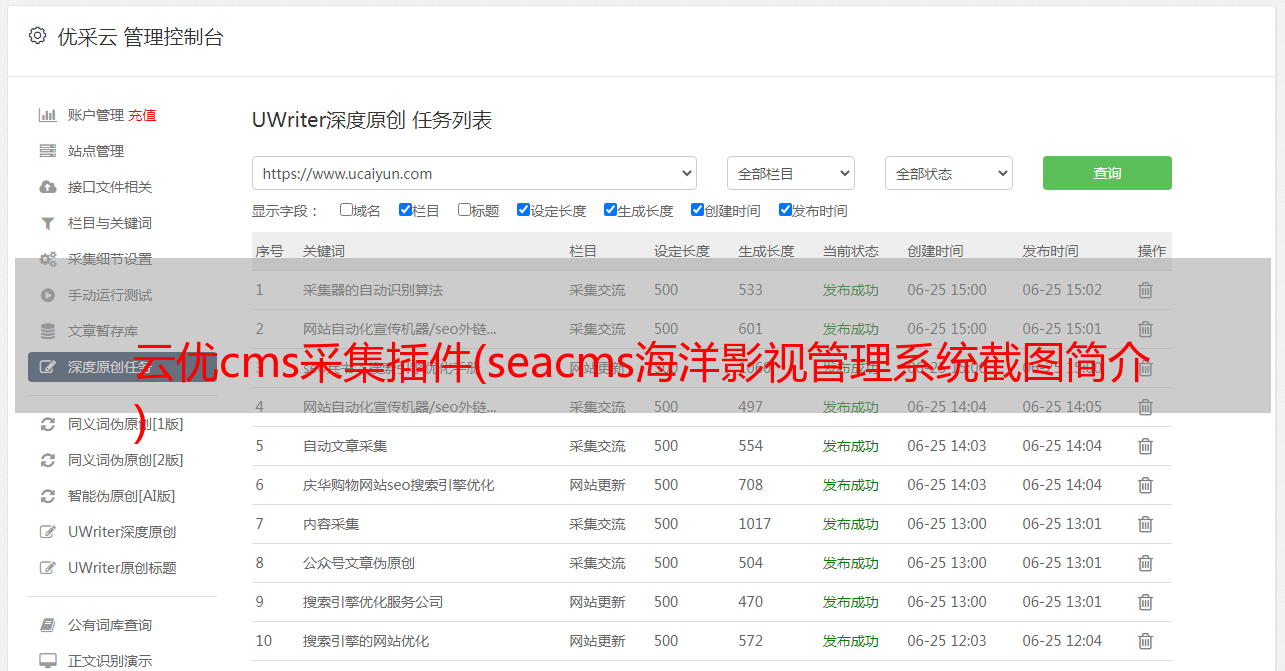The height and width of the screenshot is (671, 1285).
Task: Click the 站点管理 server icon
Action: [47, 151]
